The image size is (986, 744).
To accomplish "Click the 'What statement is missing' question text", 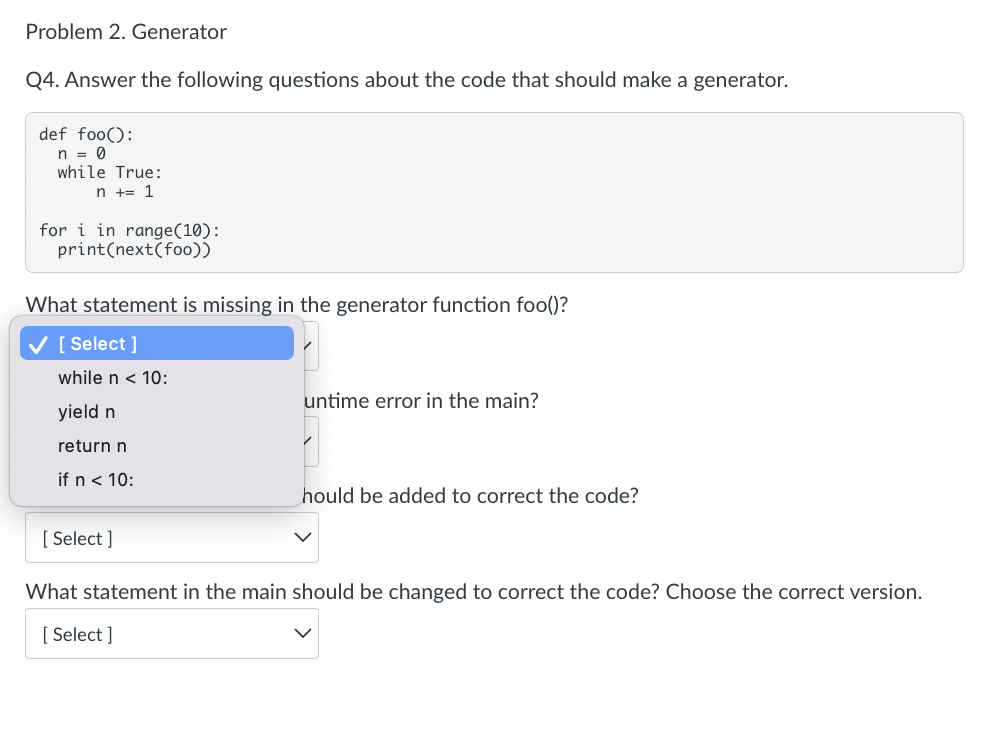I will point(297,304).
